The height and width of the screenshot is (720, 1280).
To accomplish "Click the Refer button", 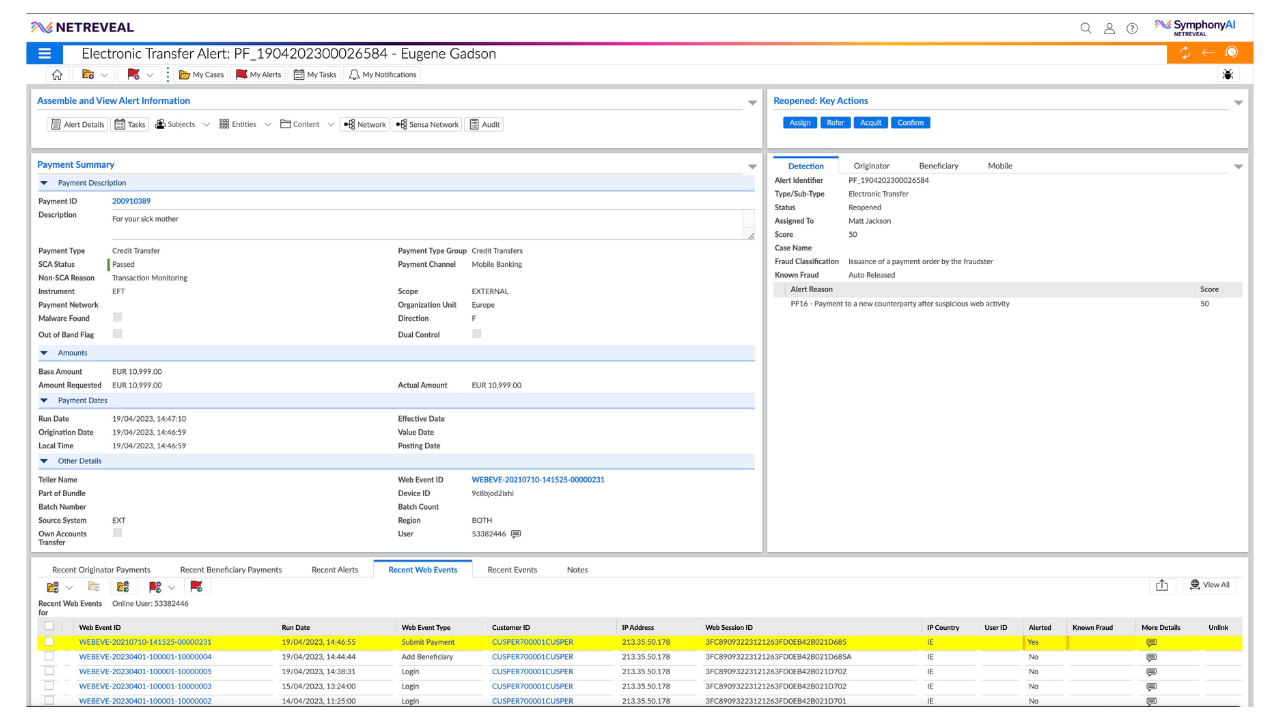I will tap(835, 122).
